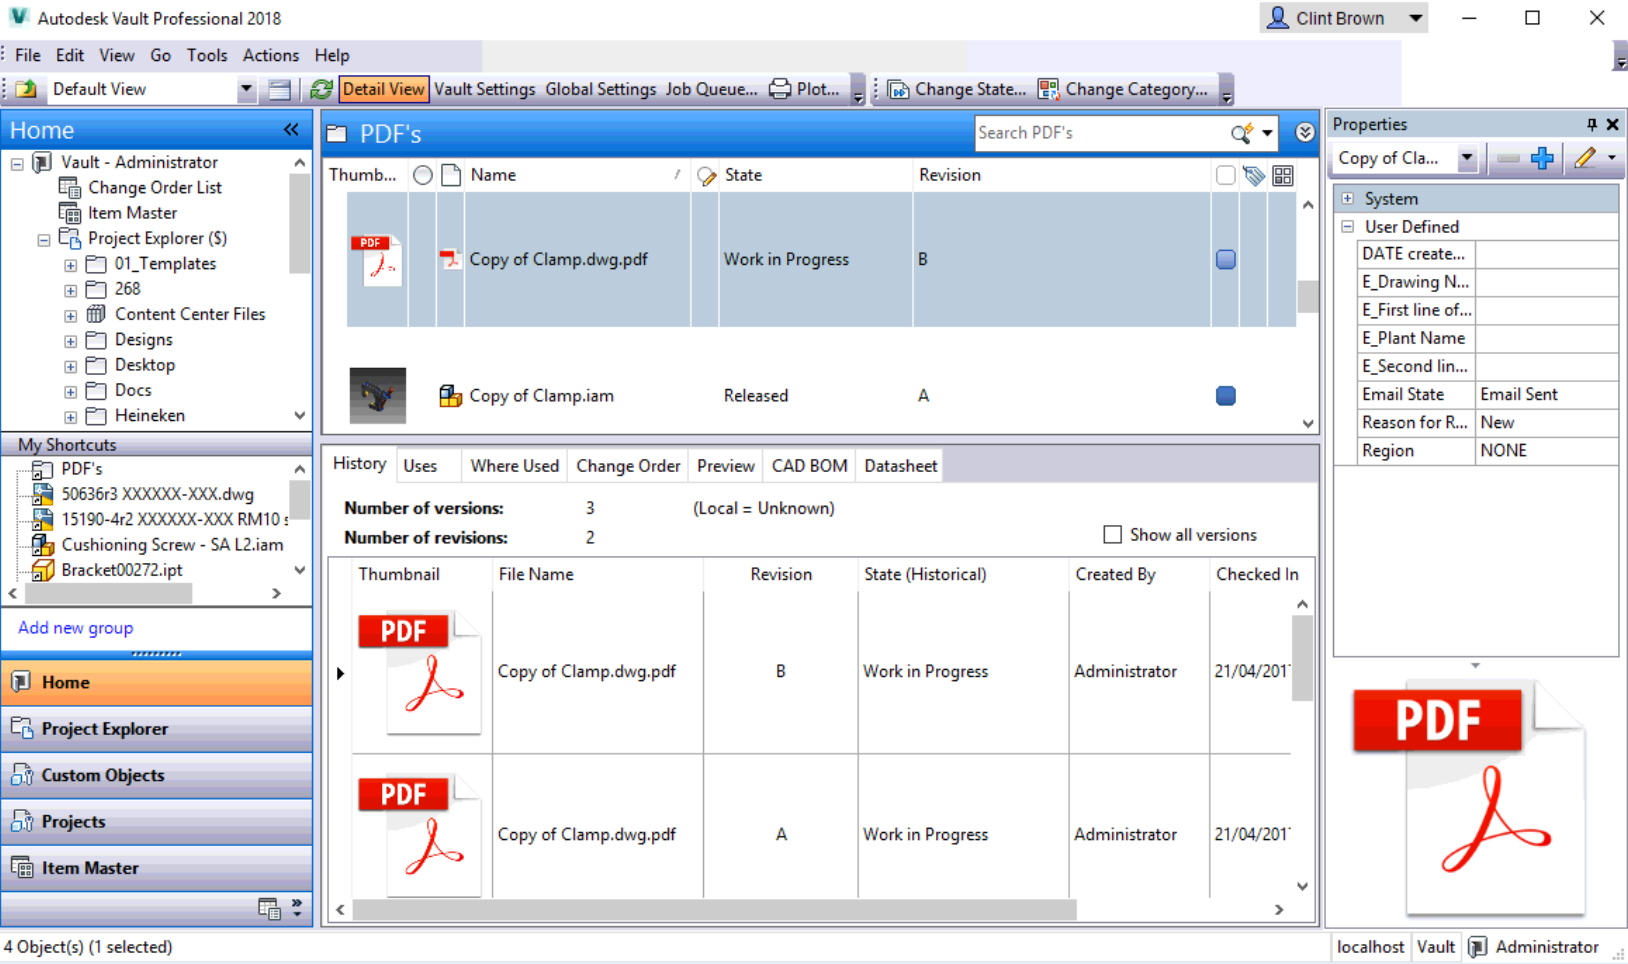Select the Change Order List tree item
The width and height of the screenshot is (1628, 964).
(x=155, y=188)
